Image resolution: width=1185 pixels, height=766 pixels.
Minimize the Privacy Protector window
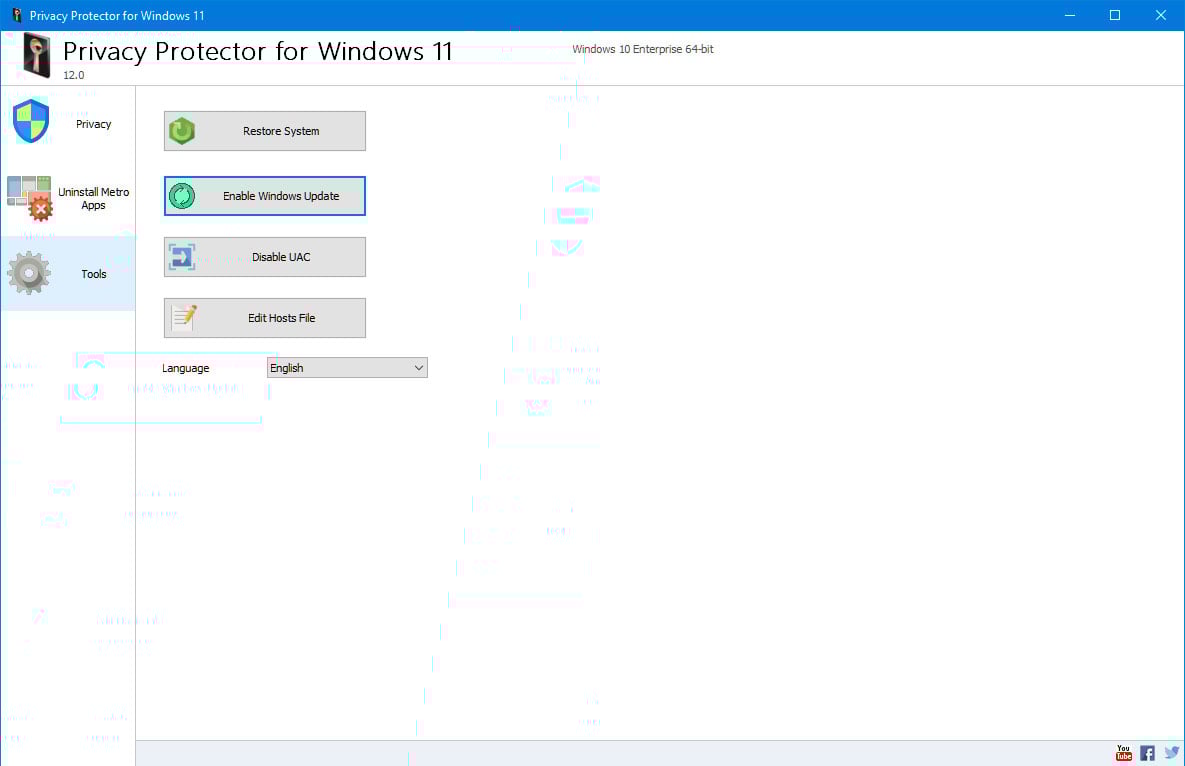coord(1069,15)
